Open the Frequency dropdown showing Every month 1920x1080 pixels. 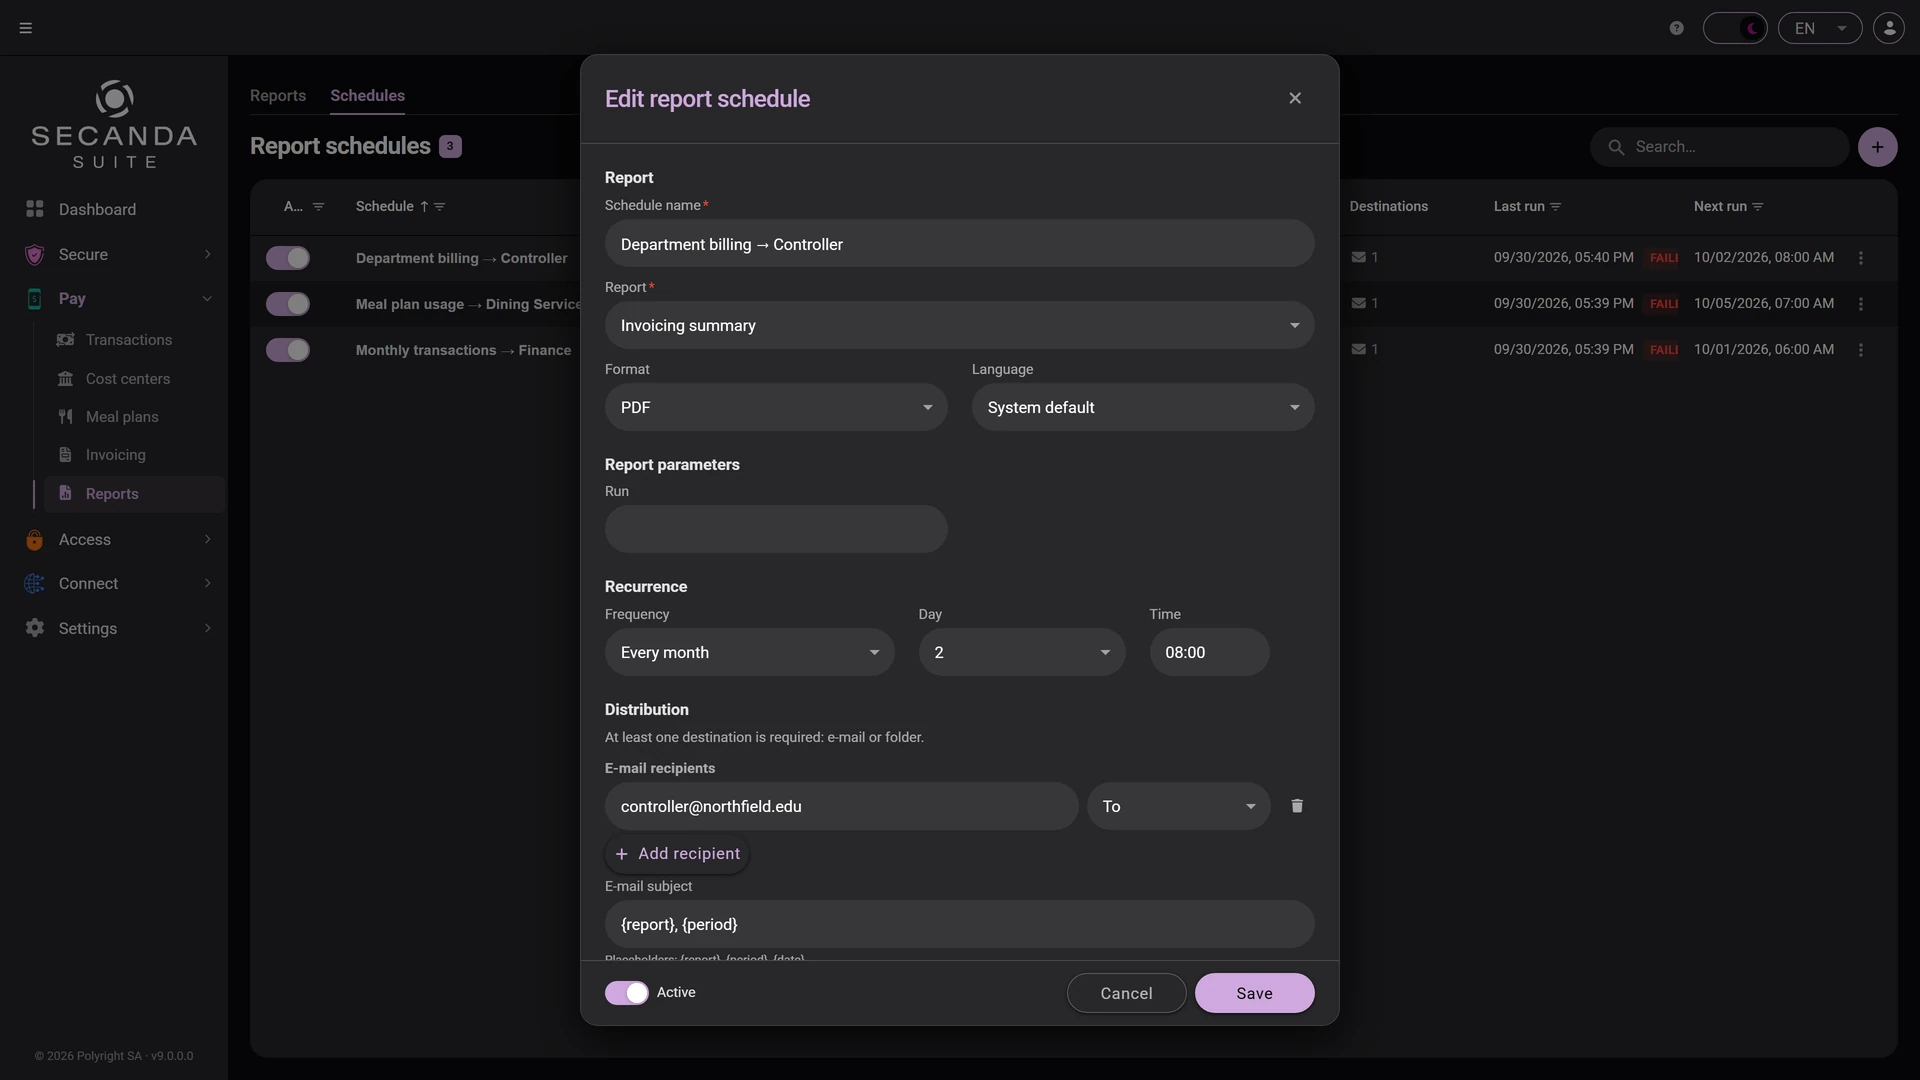(x=750, y=652)
